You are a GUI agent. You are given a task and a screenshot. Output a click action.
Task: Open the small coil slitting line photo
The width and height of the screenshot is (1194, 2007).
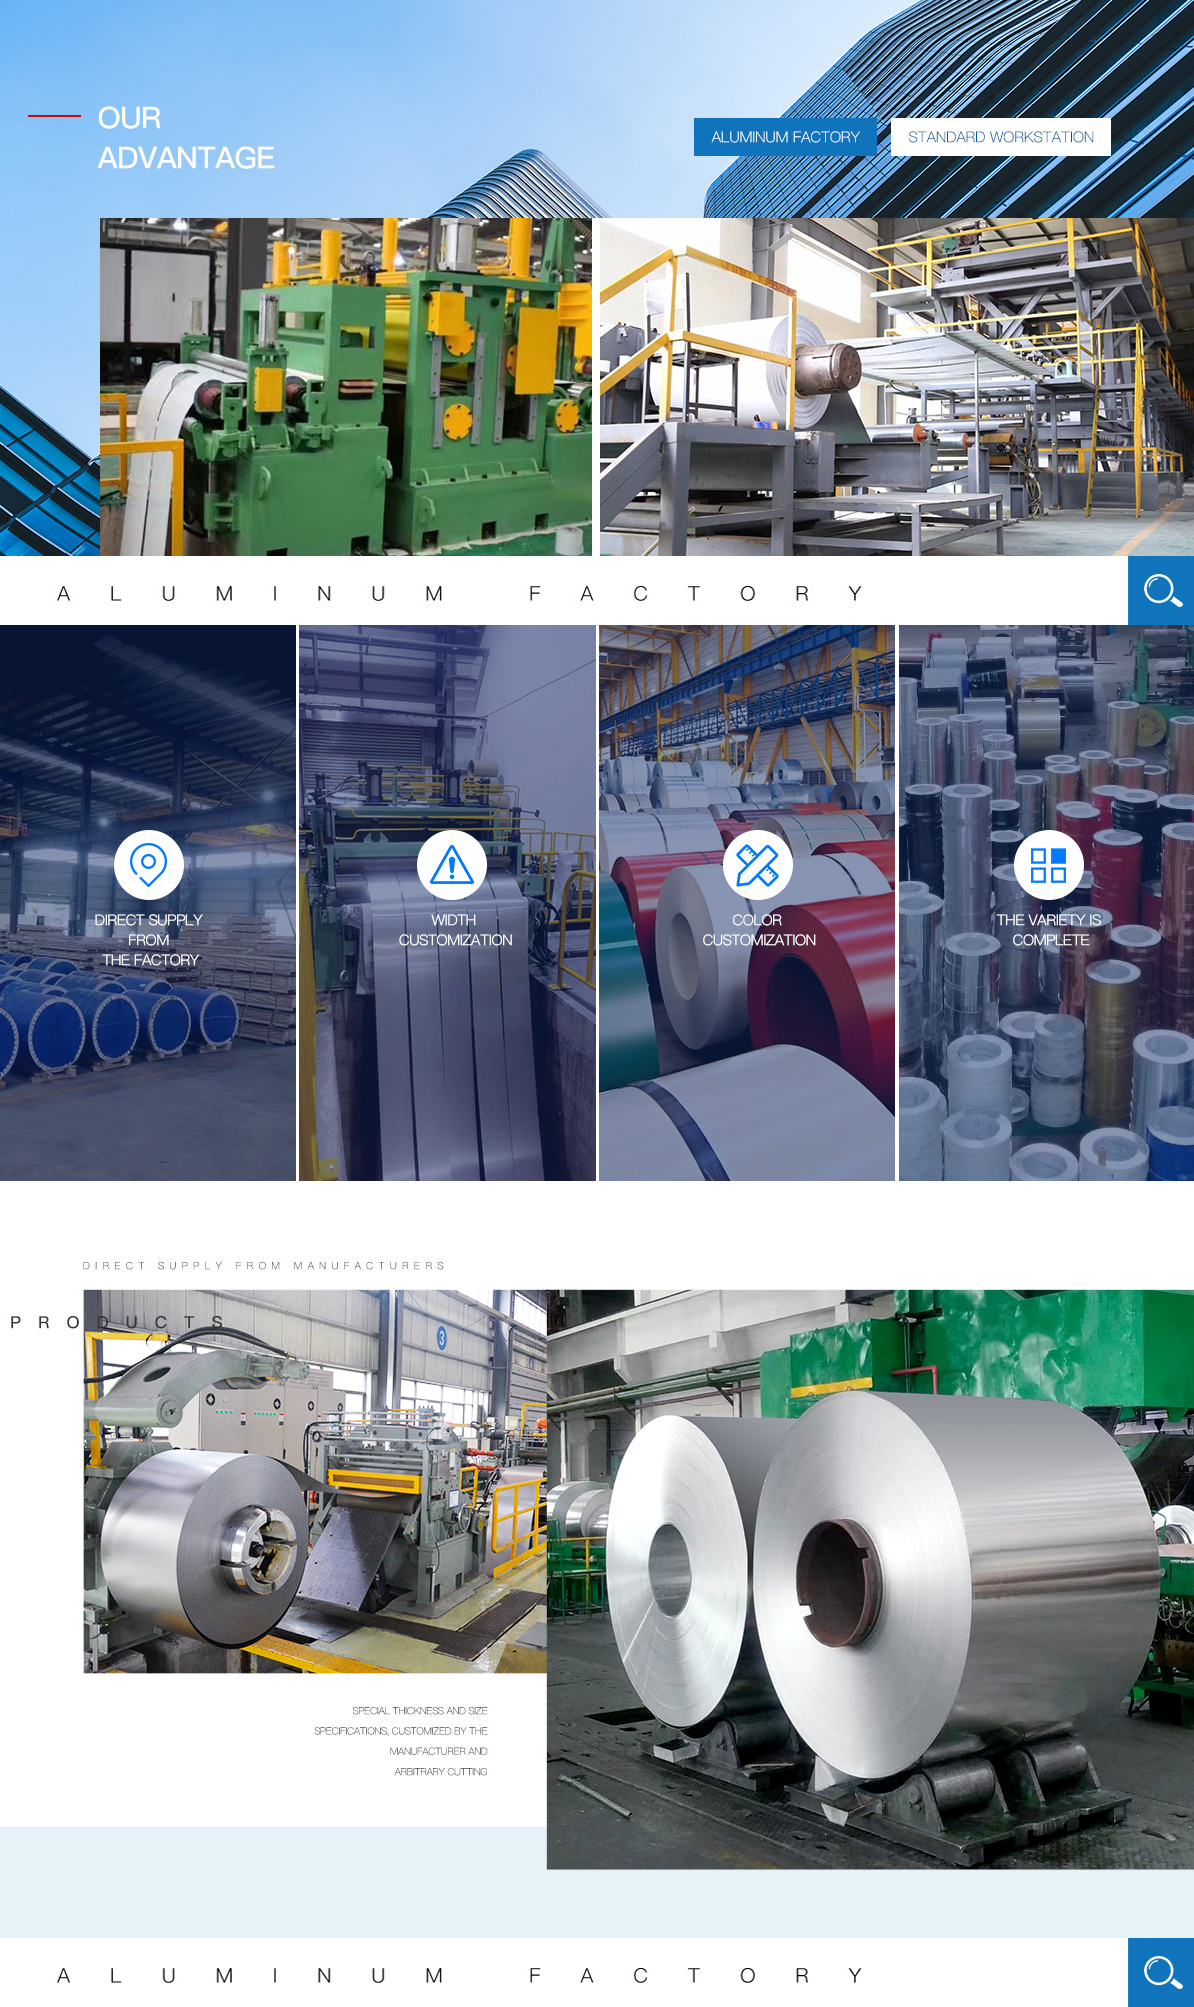tap(315, 1481)
